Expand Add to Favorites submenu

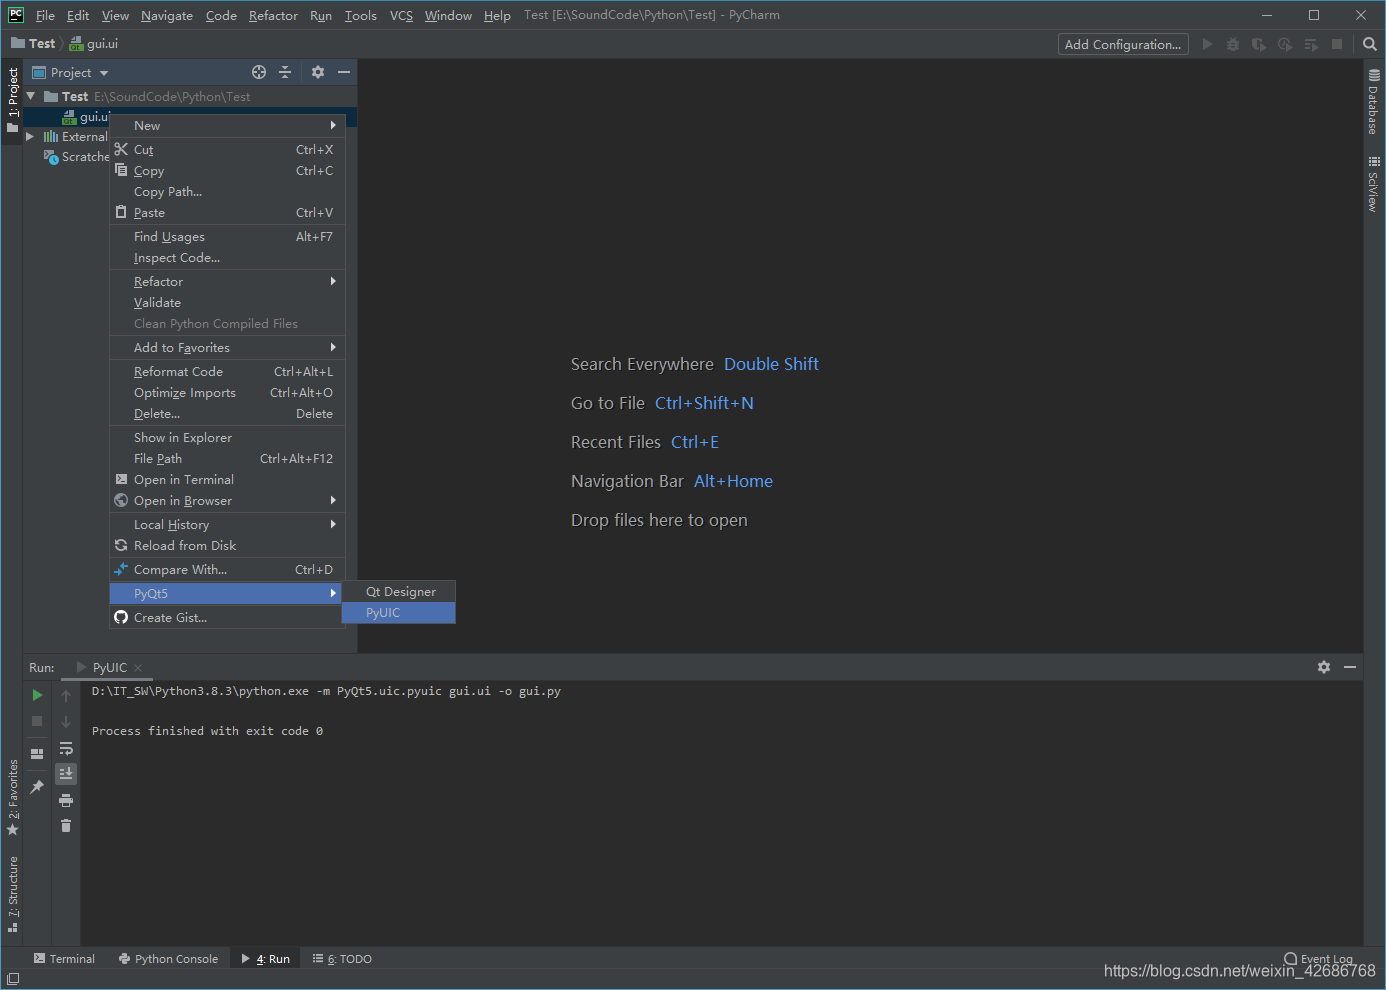[x=227, y=347]
